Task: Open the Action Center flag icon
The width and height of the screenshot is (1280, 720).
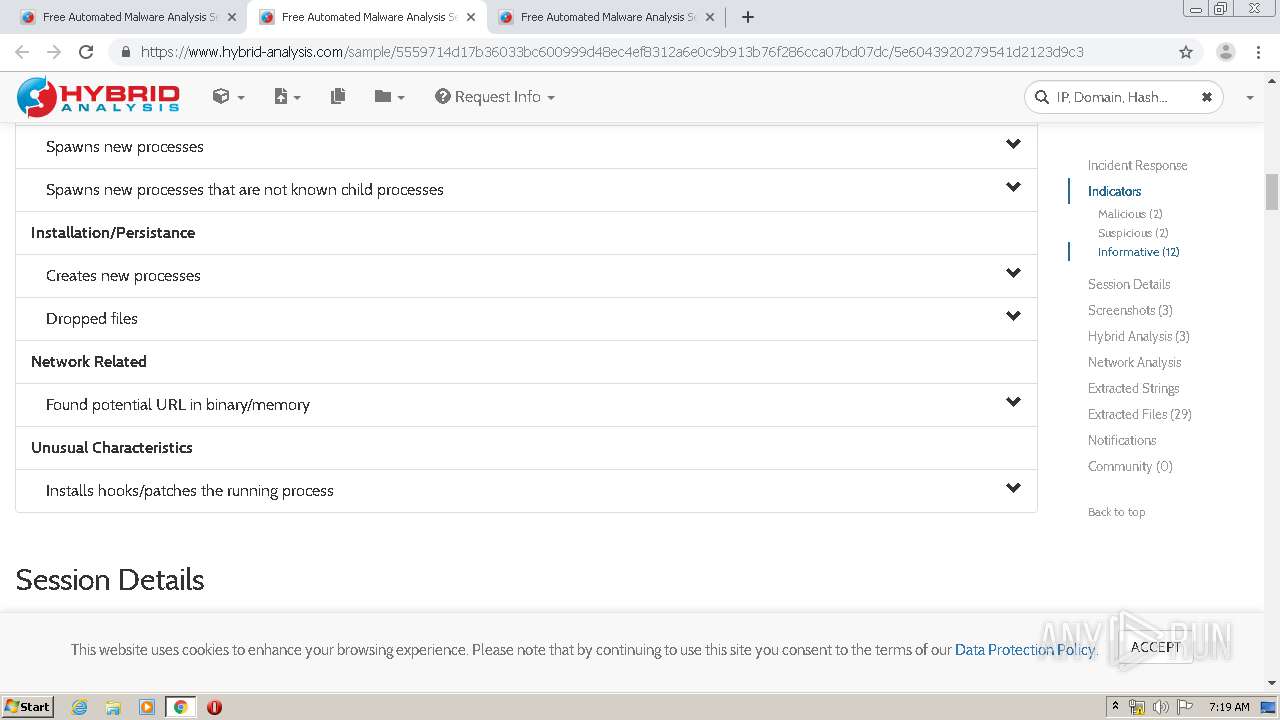Action: 1184,707
